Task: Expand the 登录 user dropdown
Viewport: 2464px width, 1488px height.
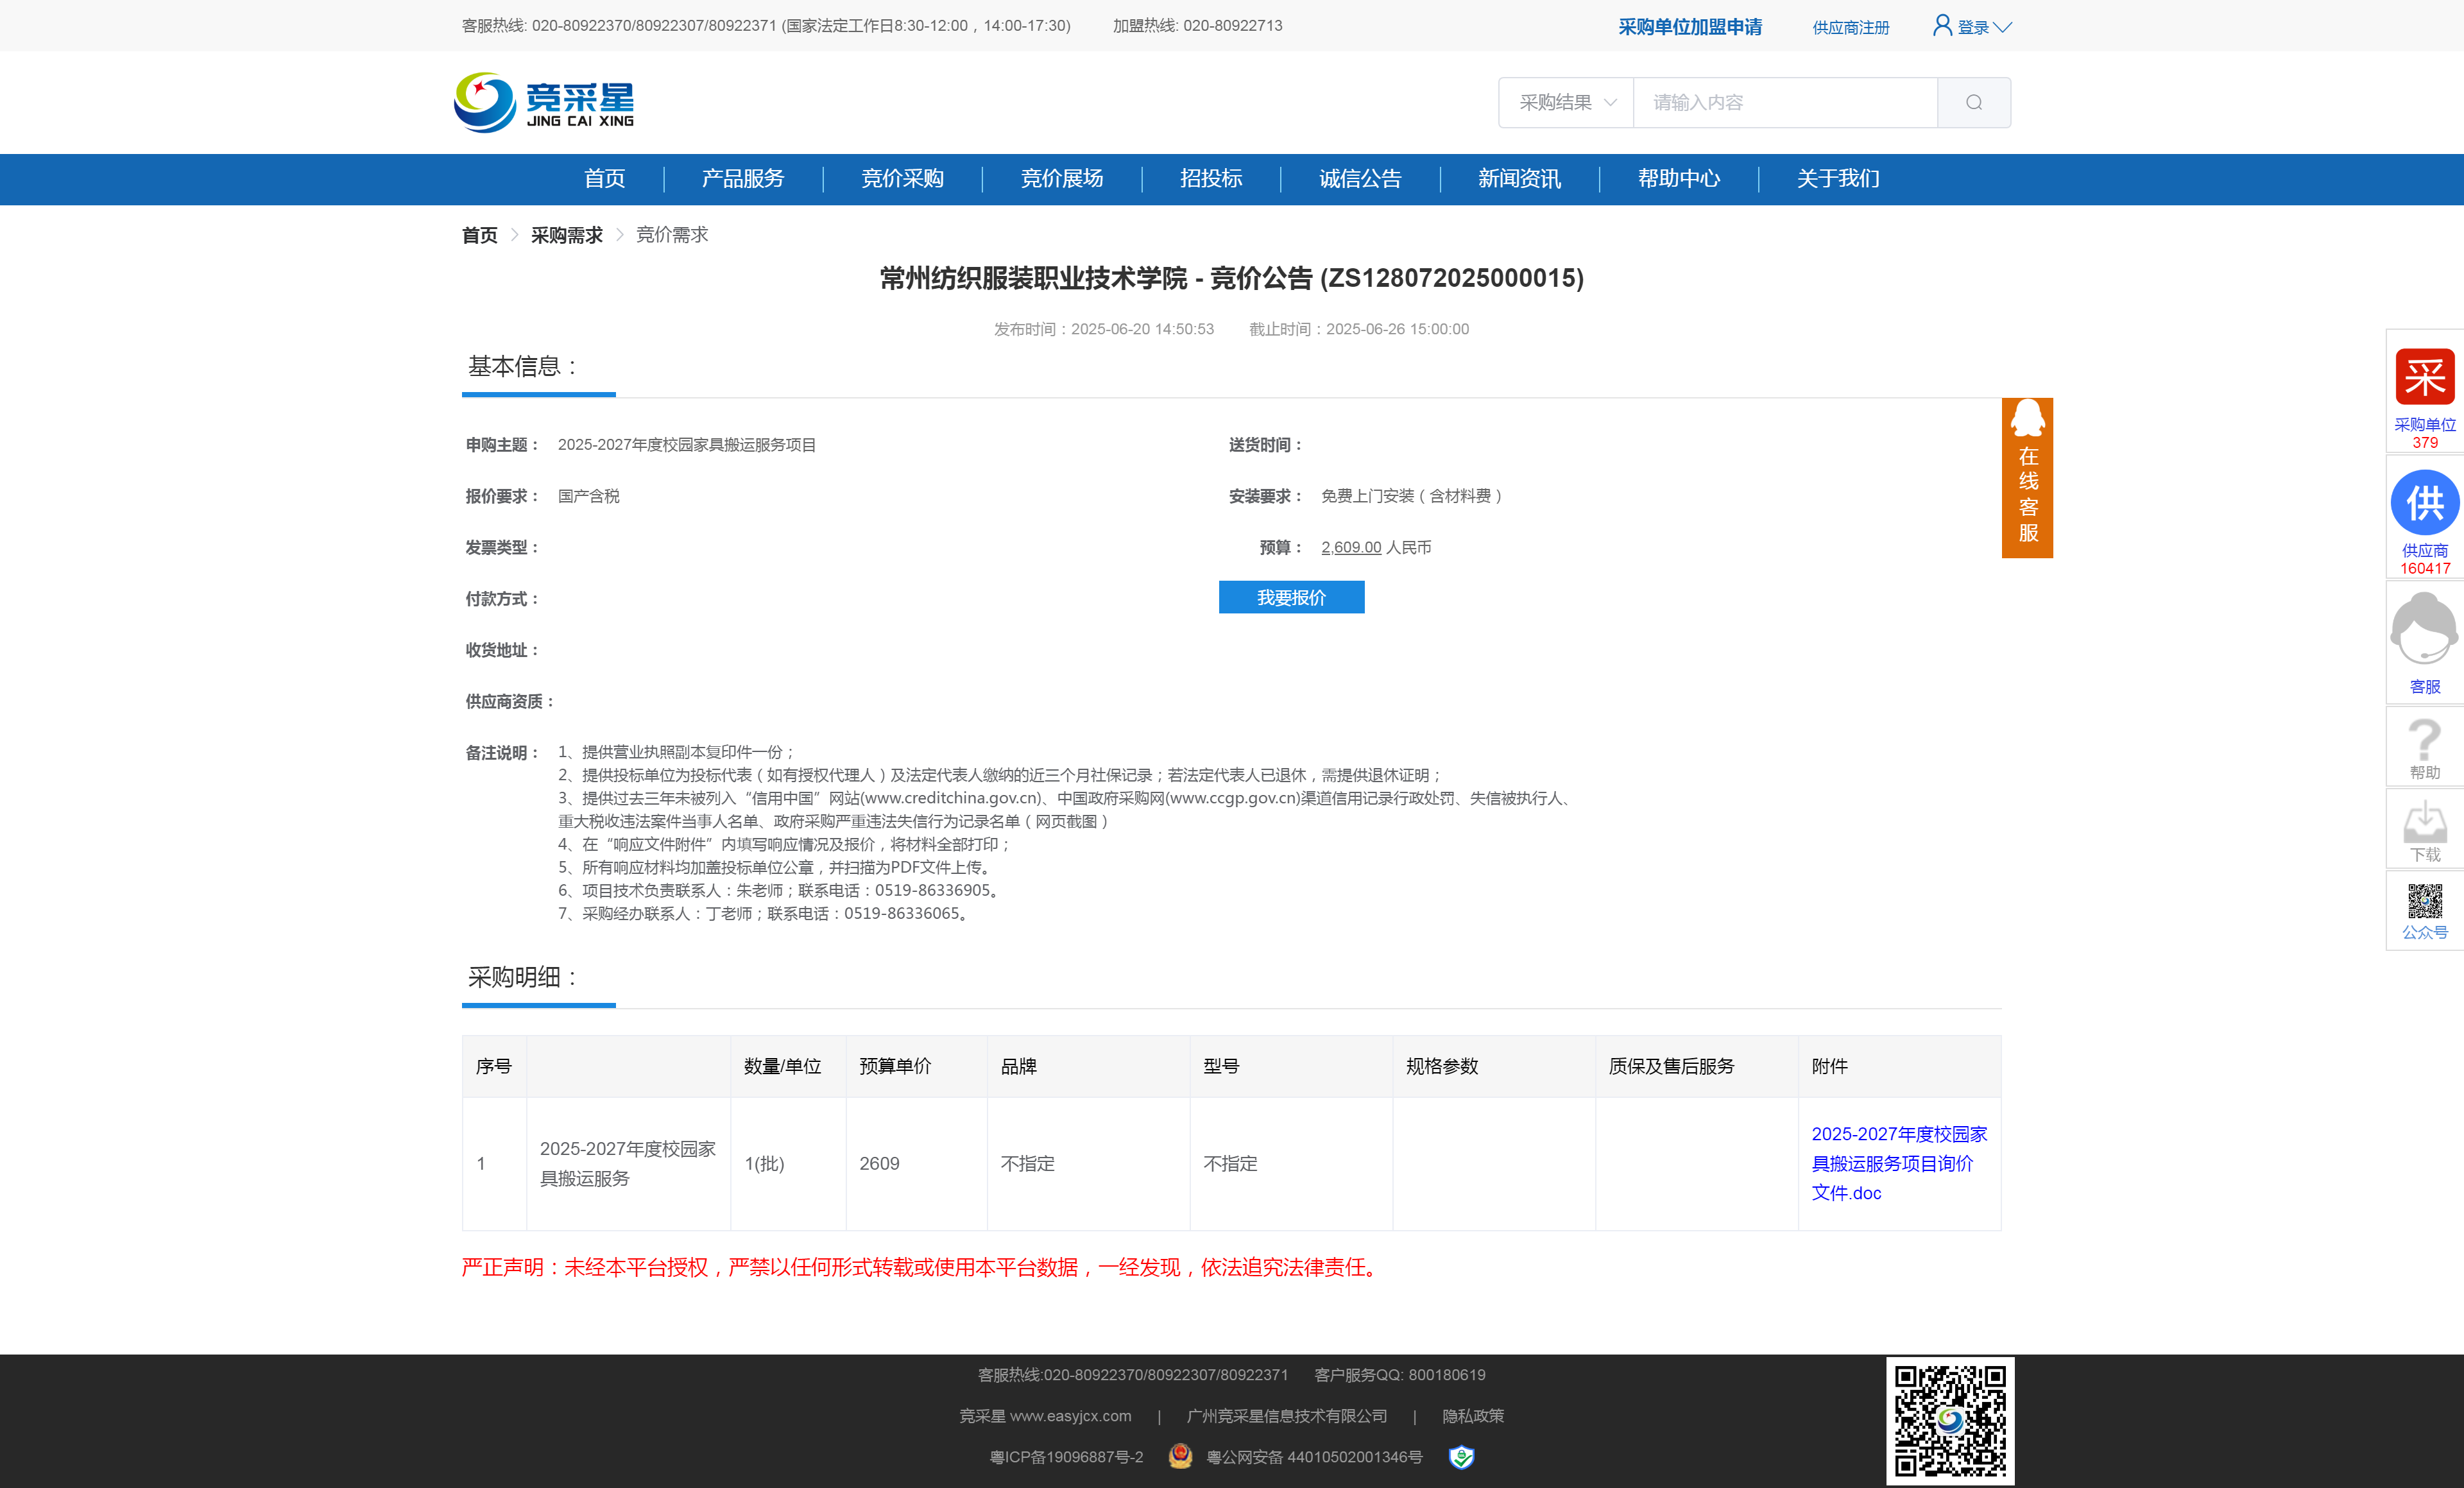Action: (1972, 27)
